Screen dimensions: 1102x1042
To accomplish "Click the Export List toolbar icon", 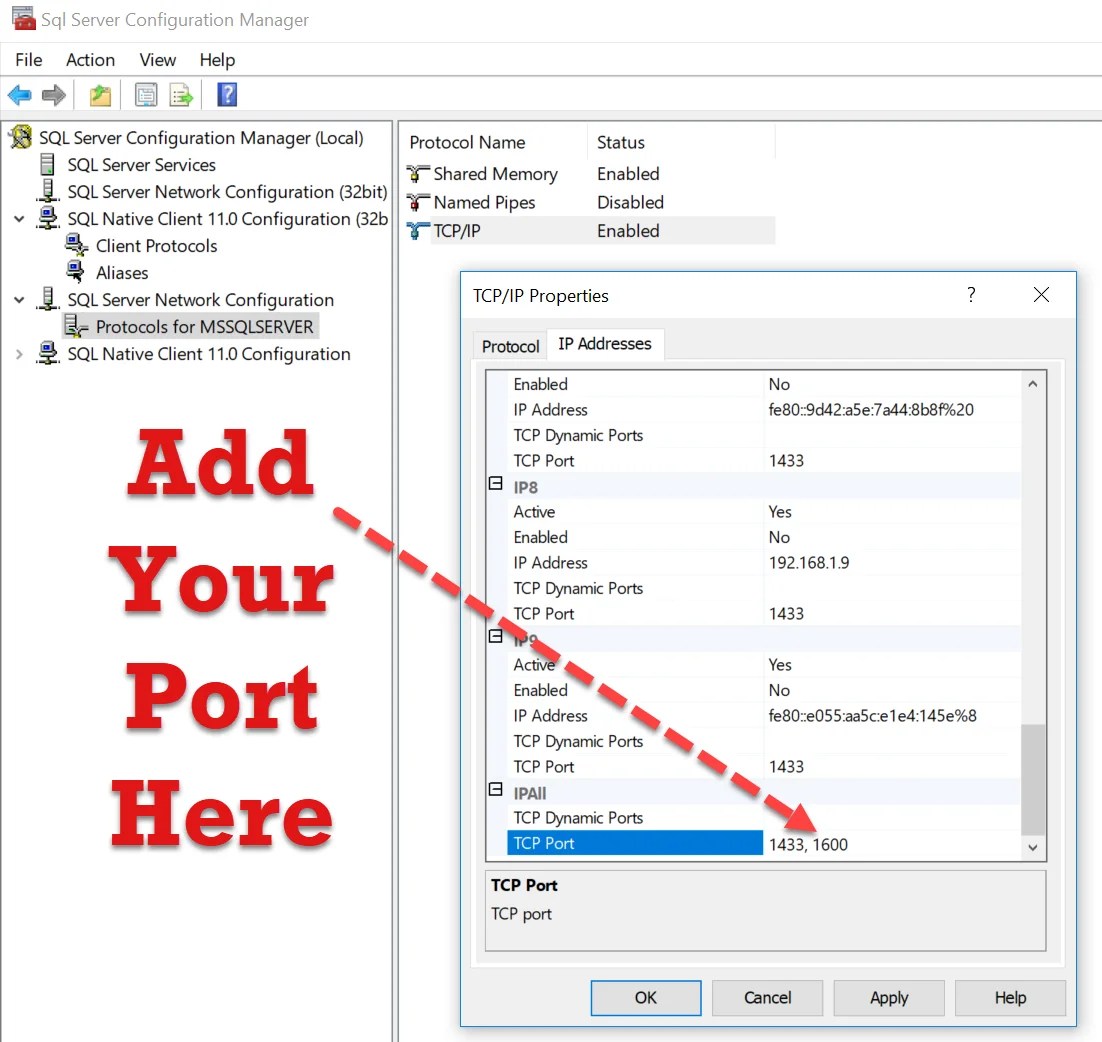I will click(x=181, y=95).
